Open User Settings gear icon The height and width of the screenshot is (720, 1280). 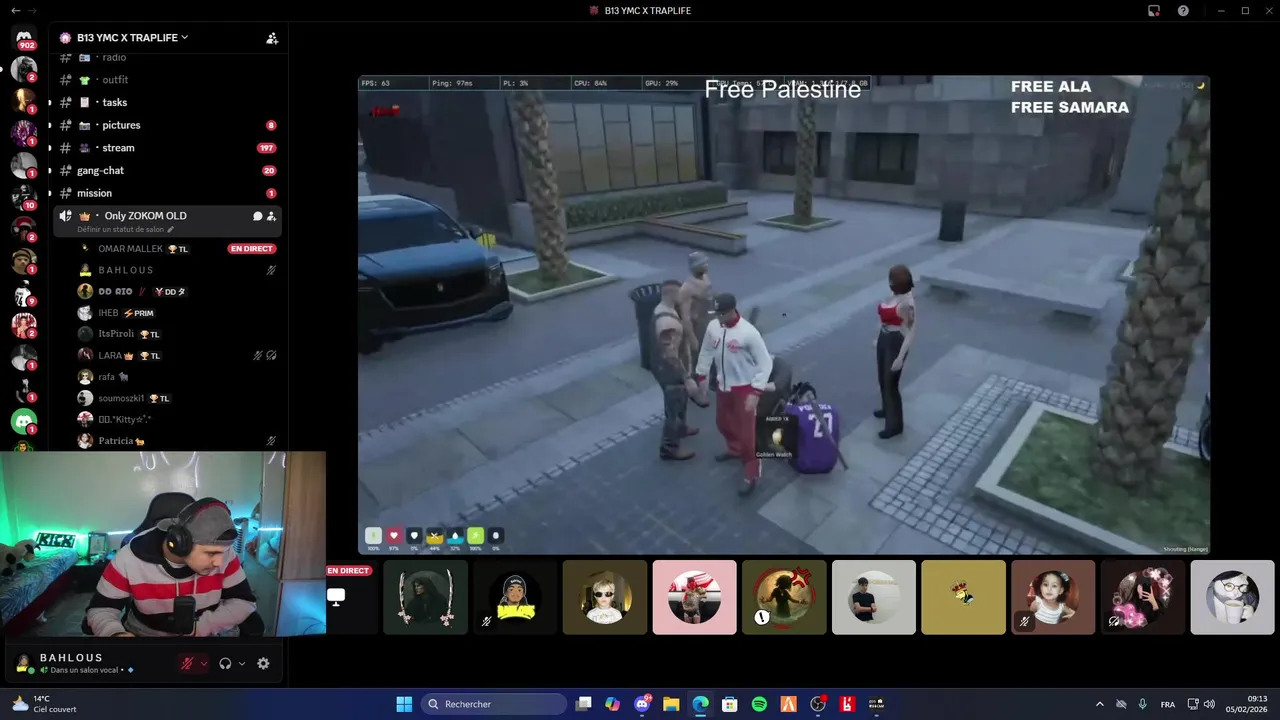click(x=263, y=663)
